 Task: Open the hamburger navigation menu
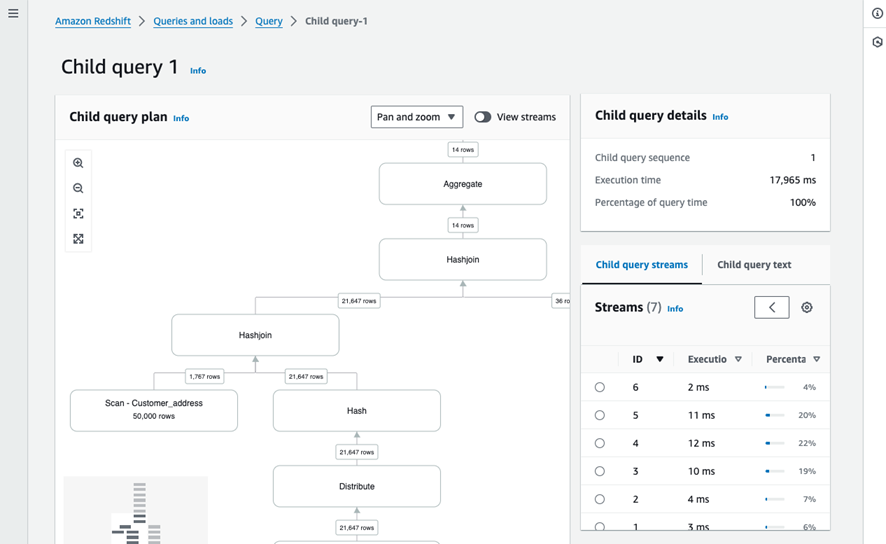coord(13,13)
